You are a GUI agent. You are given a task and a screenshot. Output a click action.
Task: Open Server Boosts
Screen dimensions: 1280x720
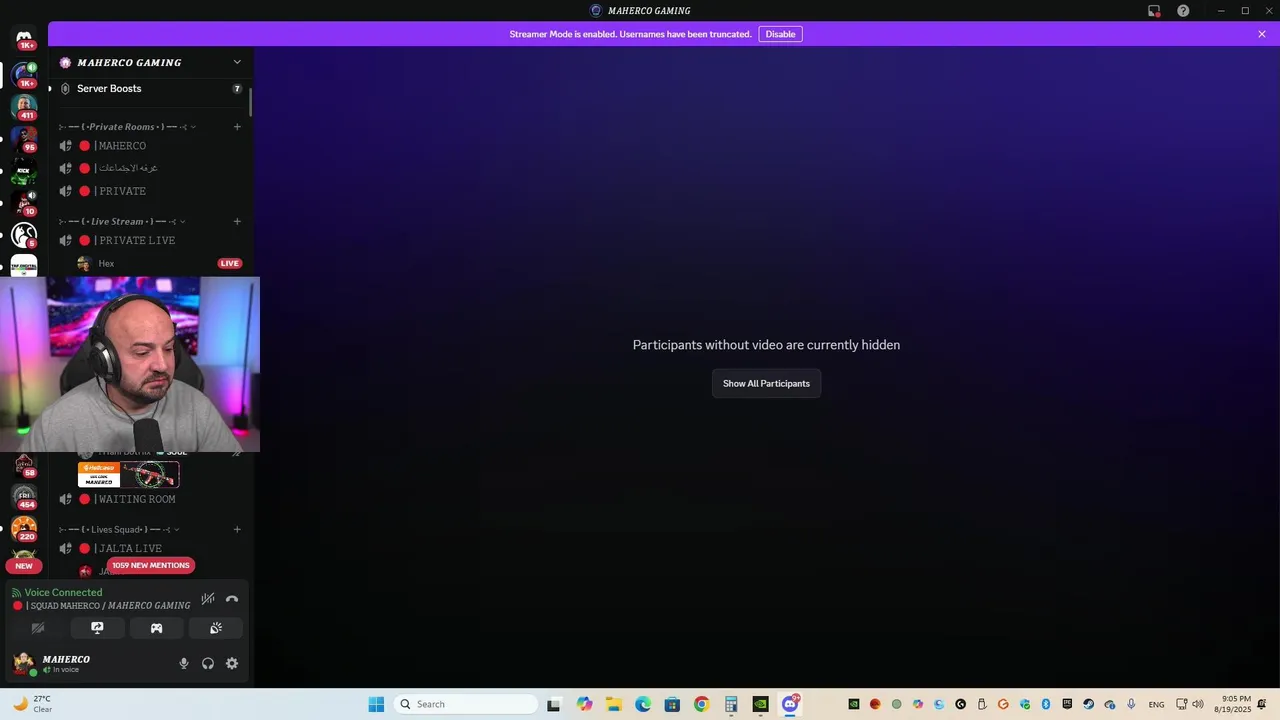click(150, 88)
